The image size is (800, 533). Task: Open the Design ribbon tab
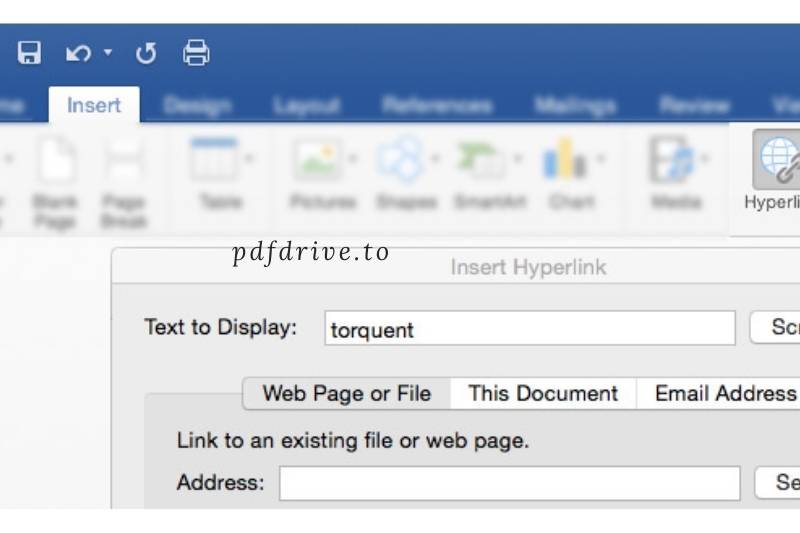coord(197,106)
